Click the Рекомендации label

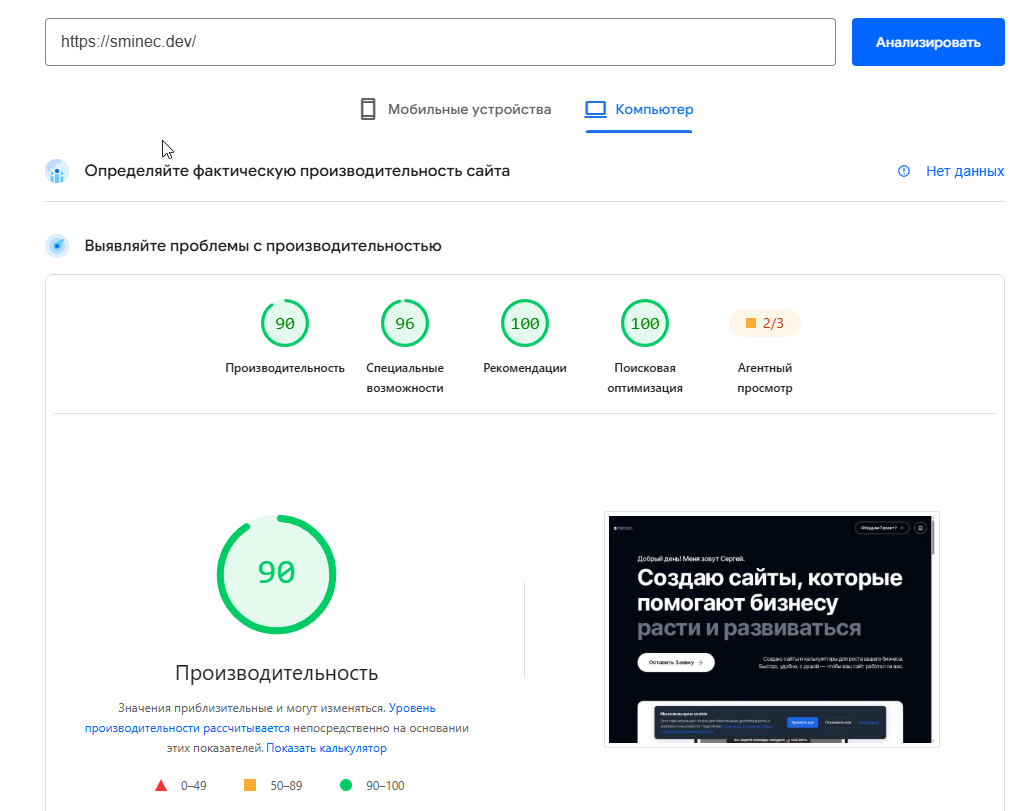pyautogui.click(x=524, y=368)
